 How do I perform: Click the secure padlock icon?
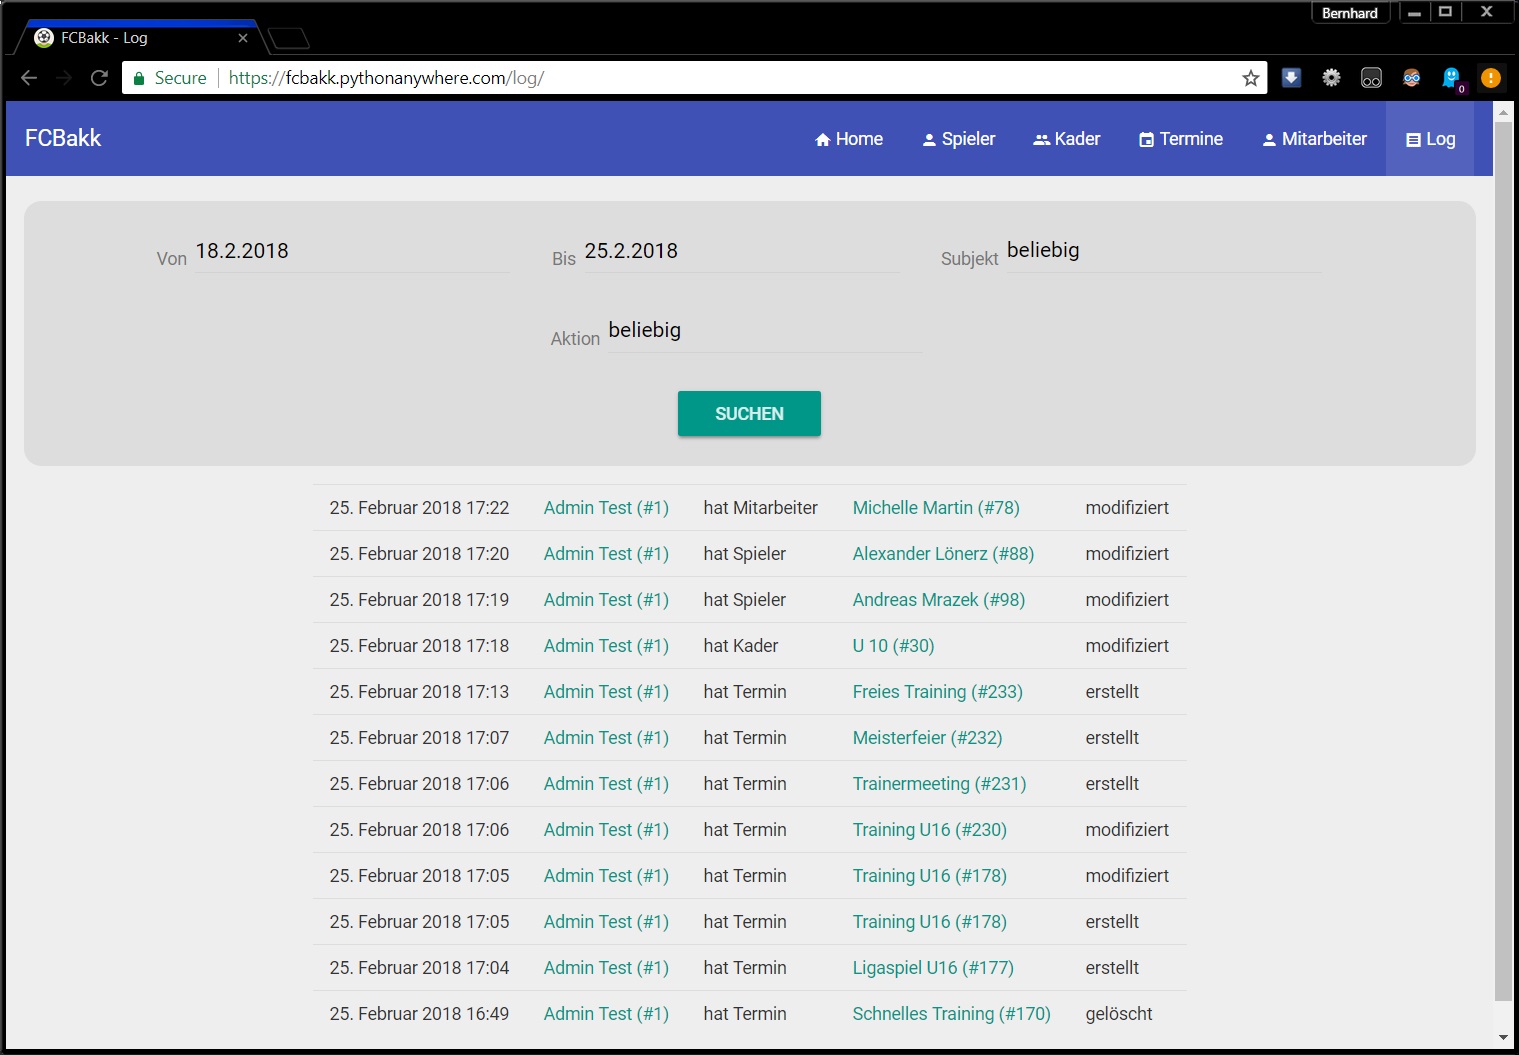139,78
